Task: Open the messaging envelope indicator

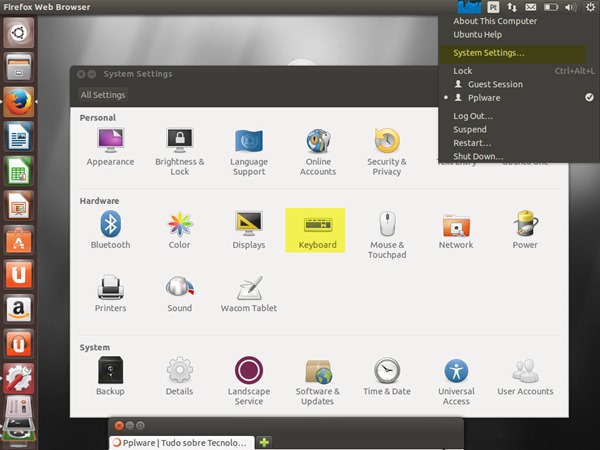Action: [x=530, y=7]
